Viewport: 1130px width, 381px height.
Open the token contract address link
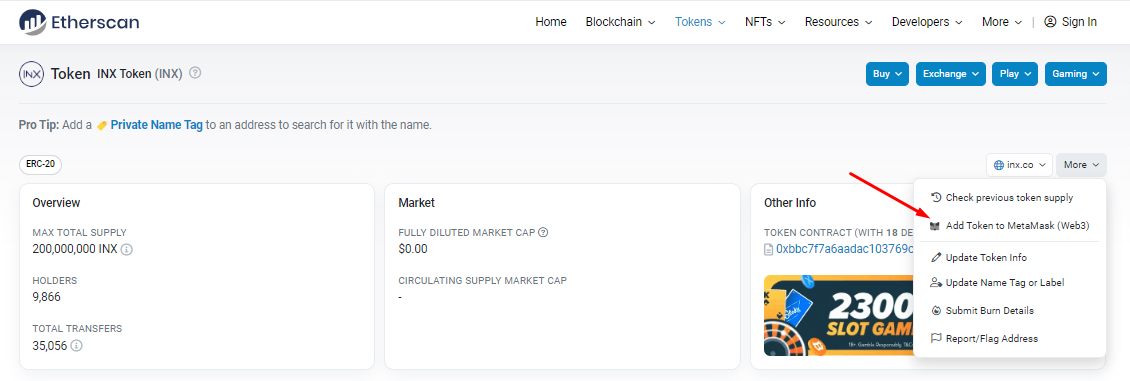coord(845,249)
